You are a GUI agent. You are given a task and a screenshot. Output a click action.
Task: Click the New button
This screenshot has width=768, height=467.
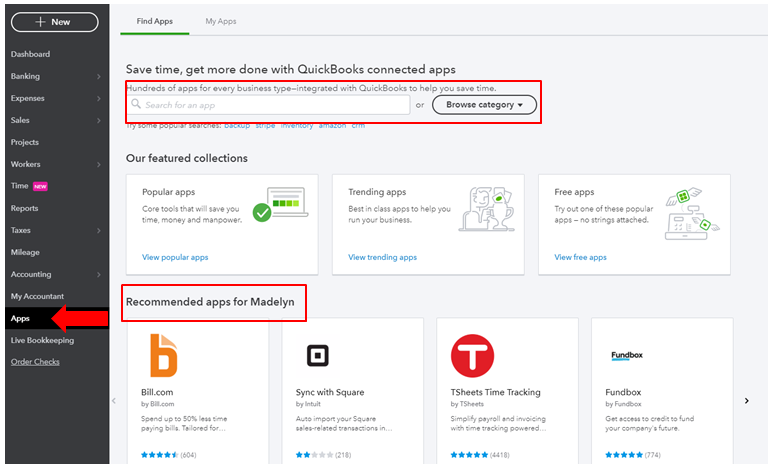54,22
